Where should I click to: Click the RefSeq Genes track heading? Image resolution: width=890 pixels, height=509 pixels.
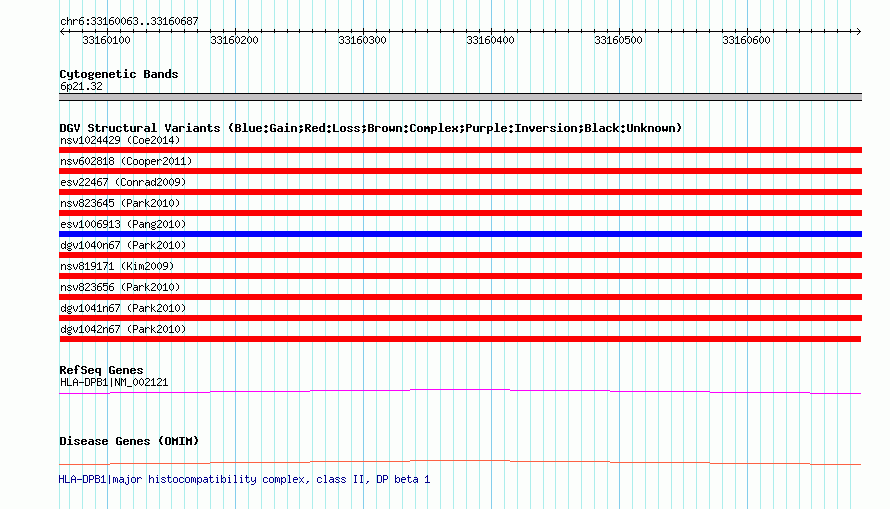pos(101,370)
